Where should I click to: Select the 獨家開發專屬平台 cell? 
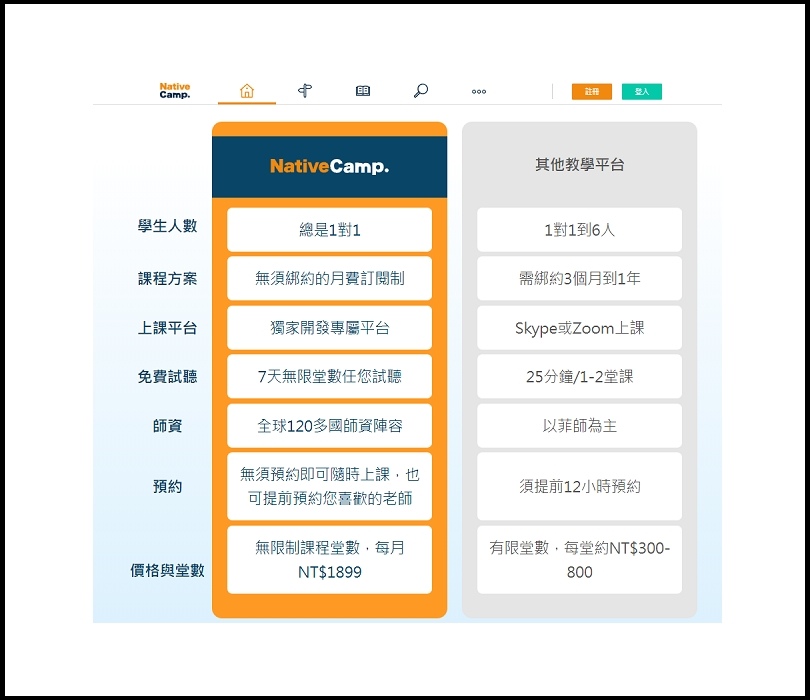coord(330,328)
